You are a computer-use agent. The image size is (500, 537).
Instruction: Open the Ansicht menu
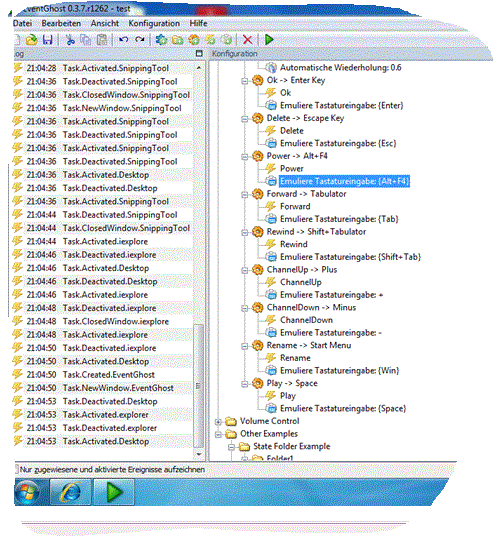coord(104,24)
